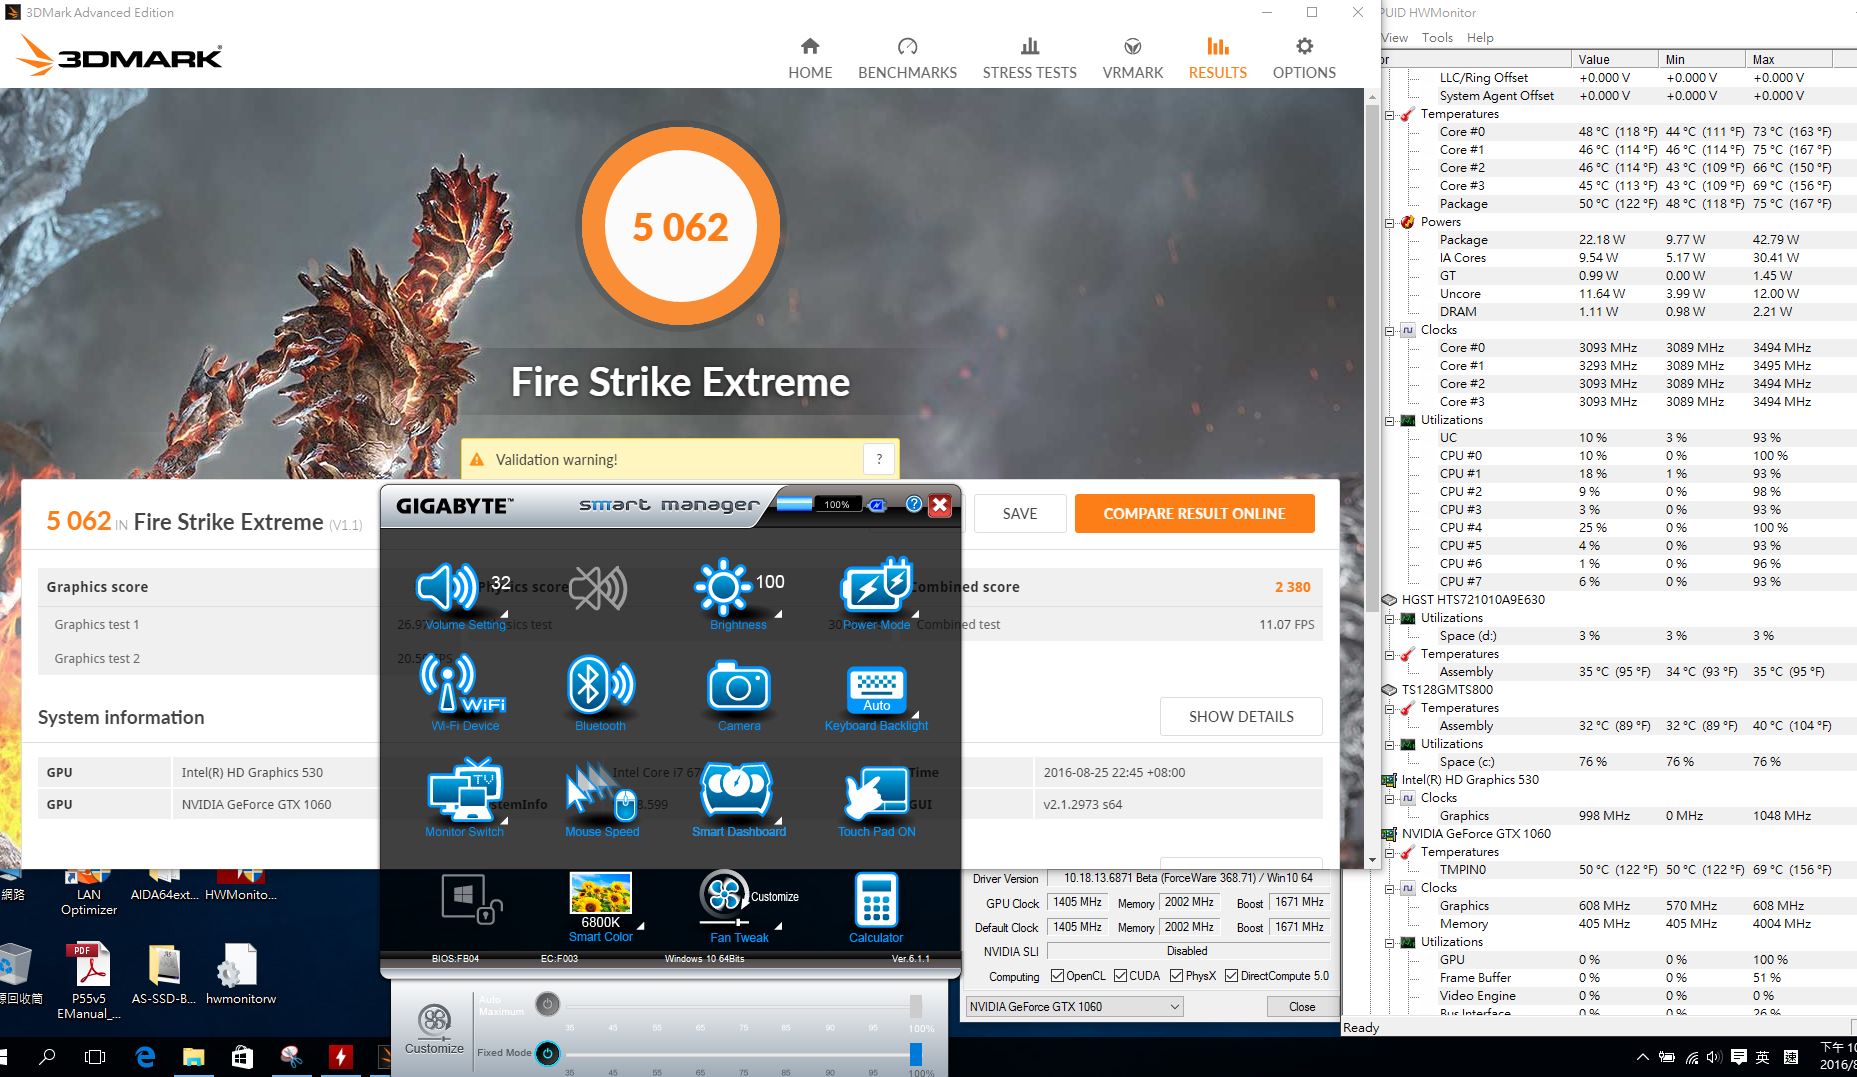Switch to the RESULTS tab
Image resolution: width=1857 pixels, height=1077 pixels.
coord(1217,59)
